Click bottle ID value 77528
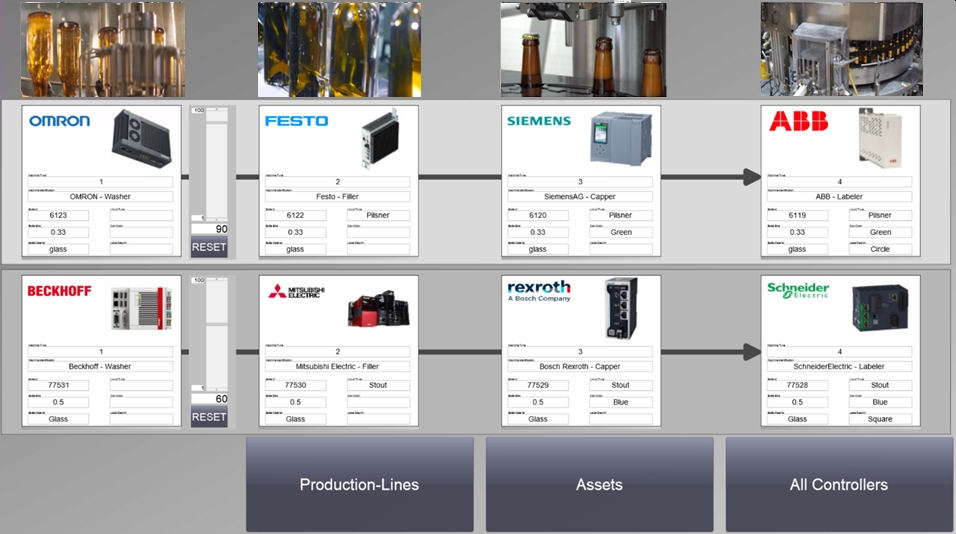Screen dimensions: 956x534 pos(797,385)
